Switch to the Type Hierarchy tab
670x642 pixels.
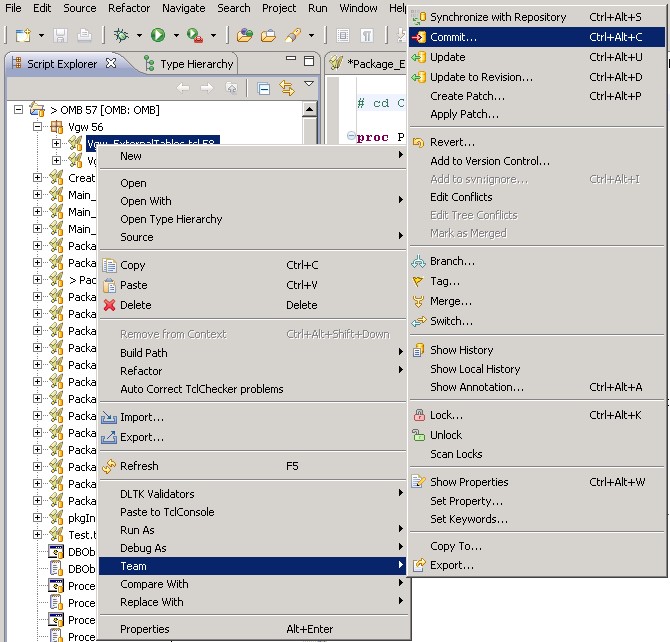pyautogui.click(x=196, y=64)
